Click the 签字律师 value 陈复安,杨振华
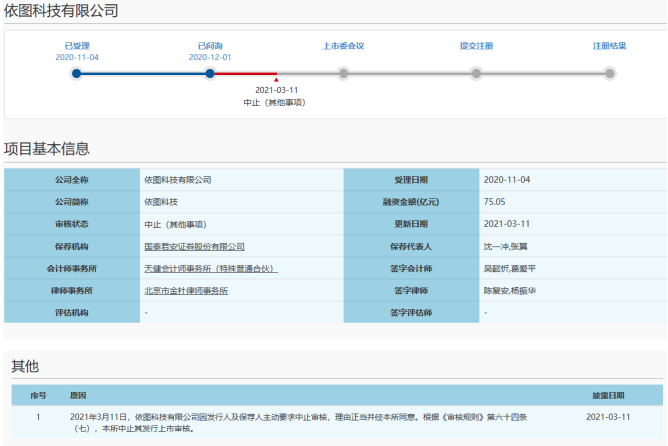 coord(510,291)
